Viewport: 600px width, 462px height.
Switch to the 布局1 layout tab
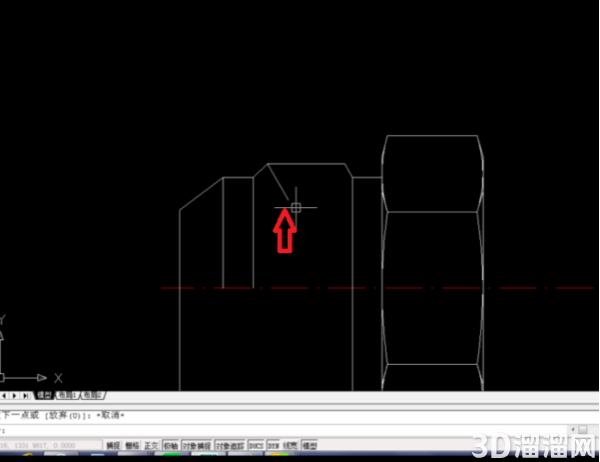67,395
